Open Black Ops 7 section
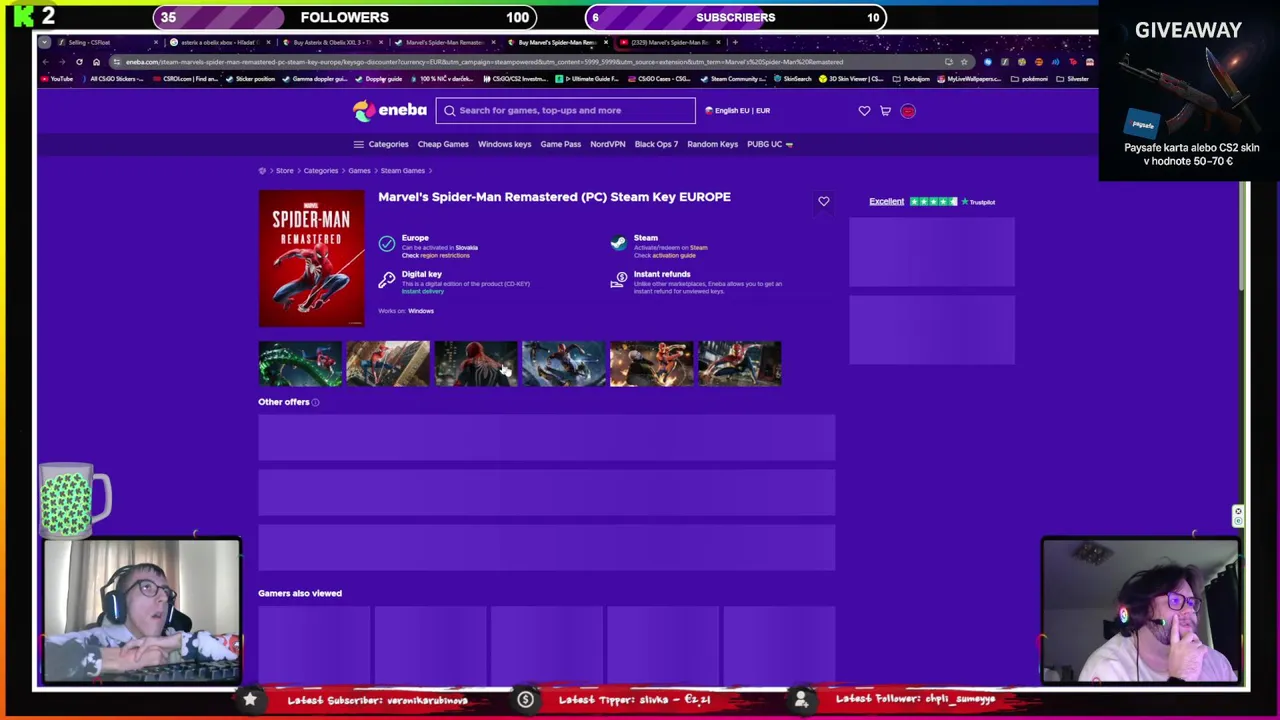Viewport: 1280px width, 720px height. (656, 144)
